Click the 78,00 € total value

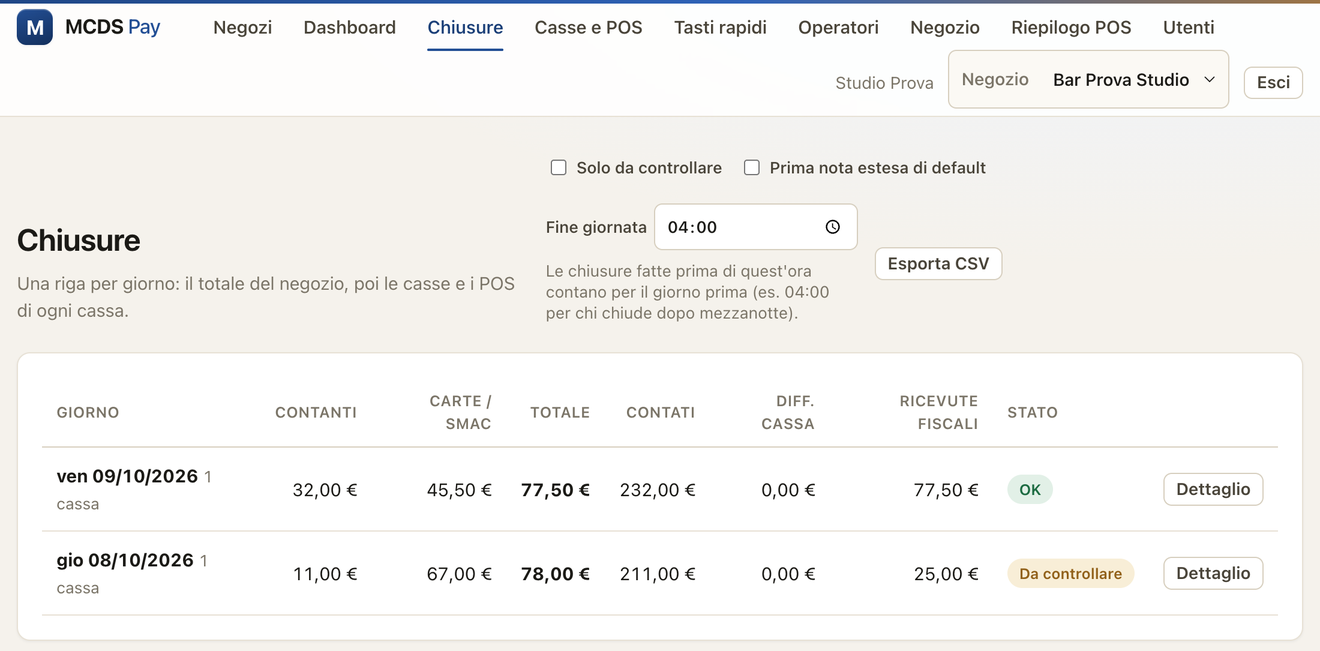(x=556, y=574)
